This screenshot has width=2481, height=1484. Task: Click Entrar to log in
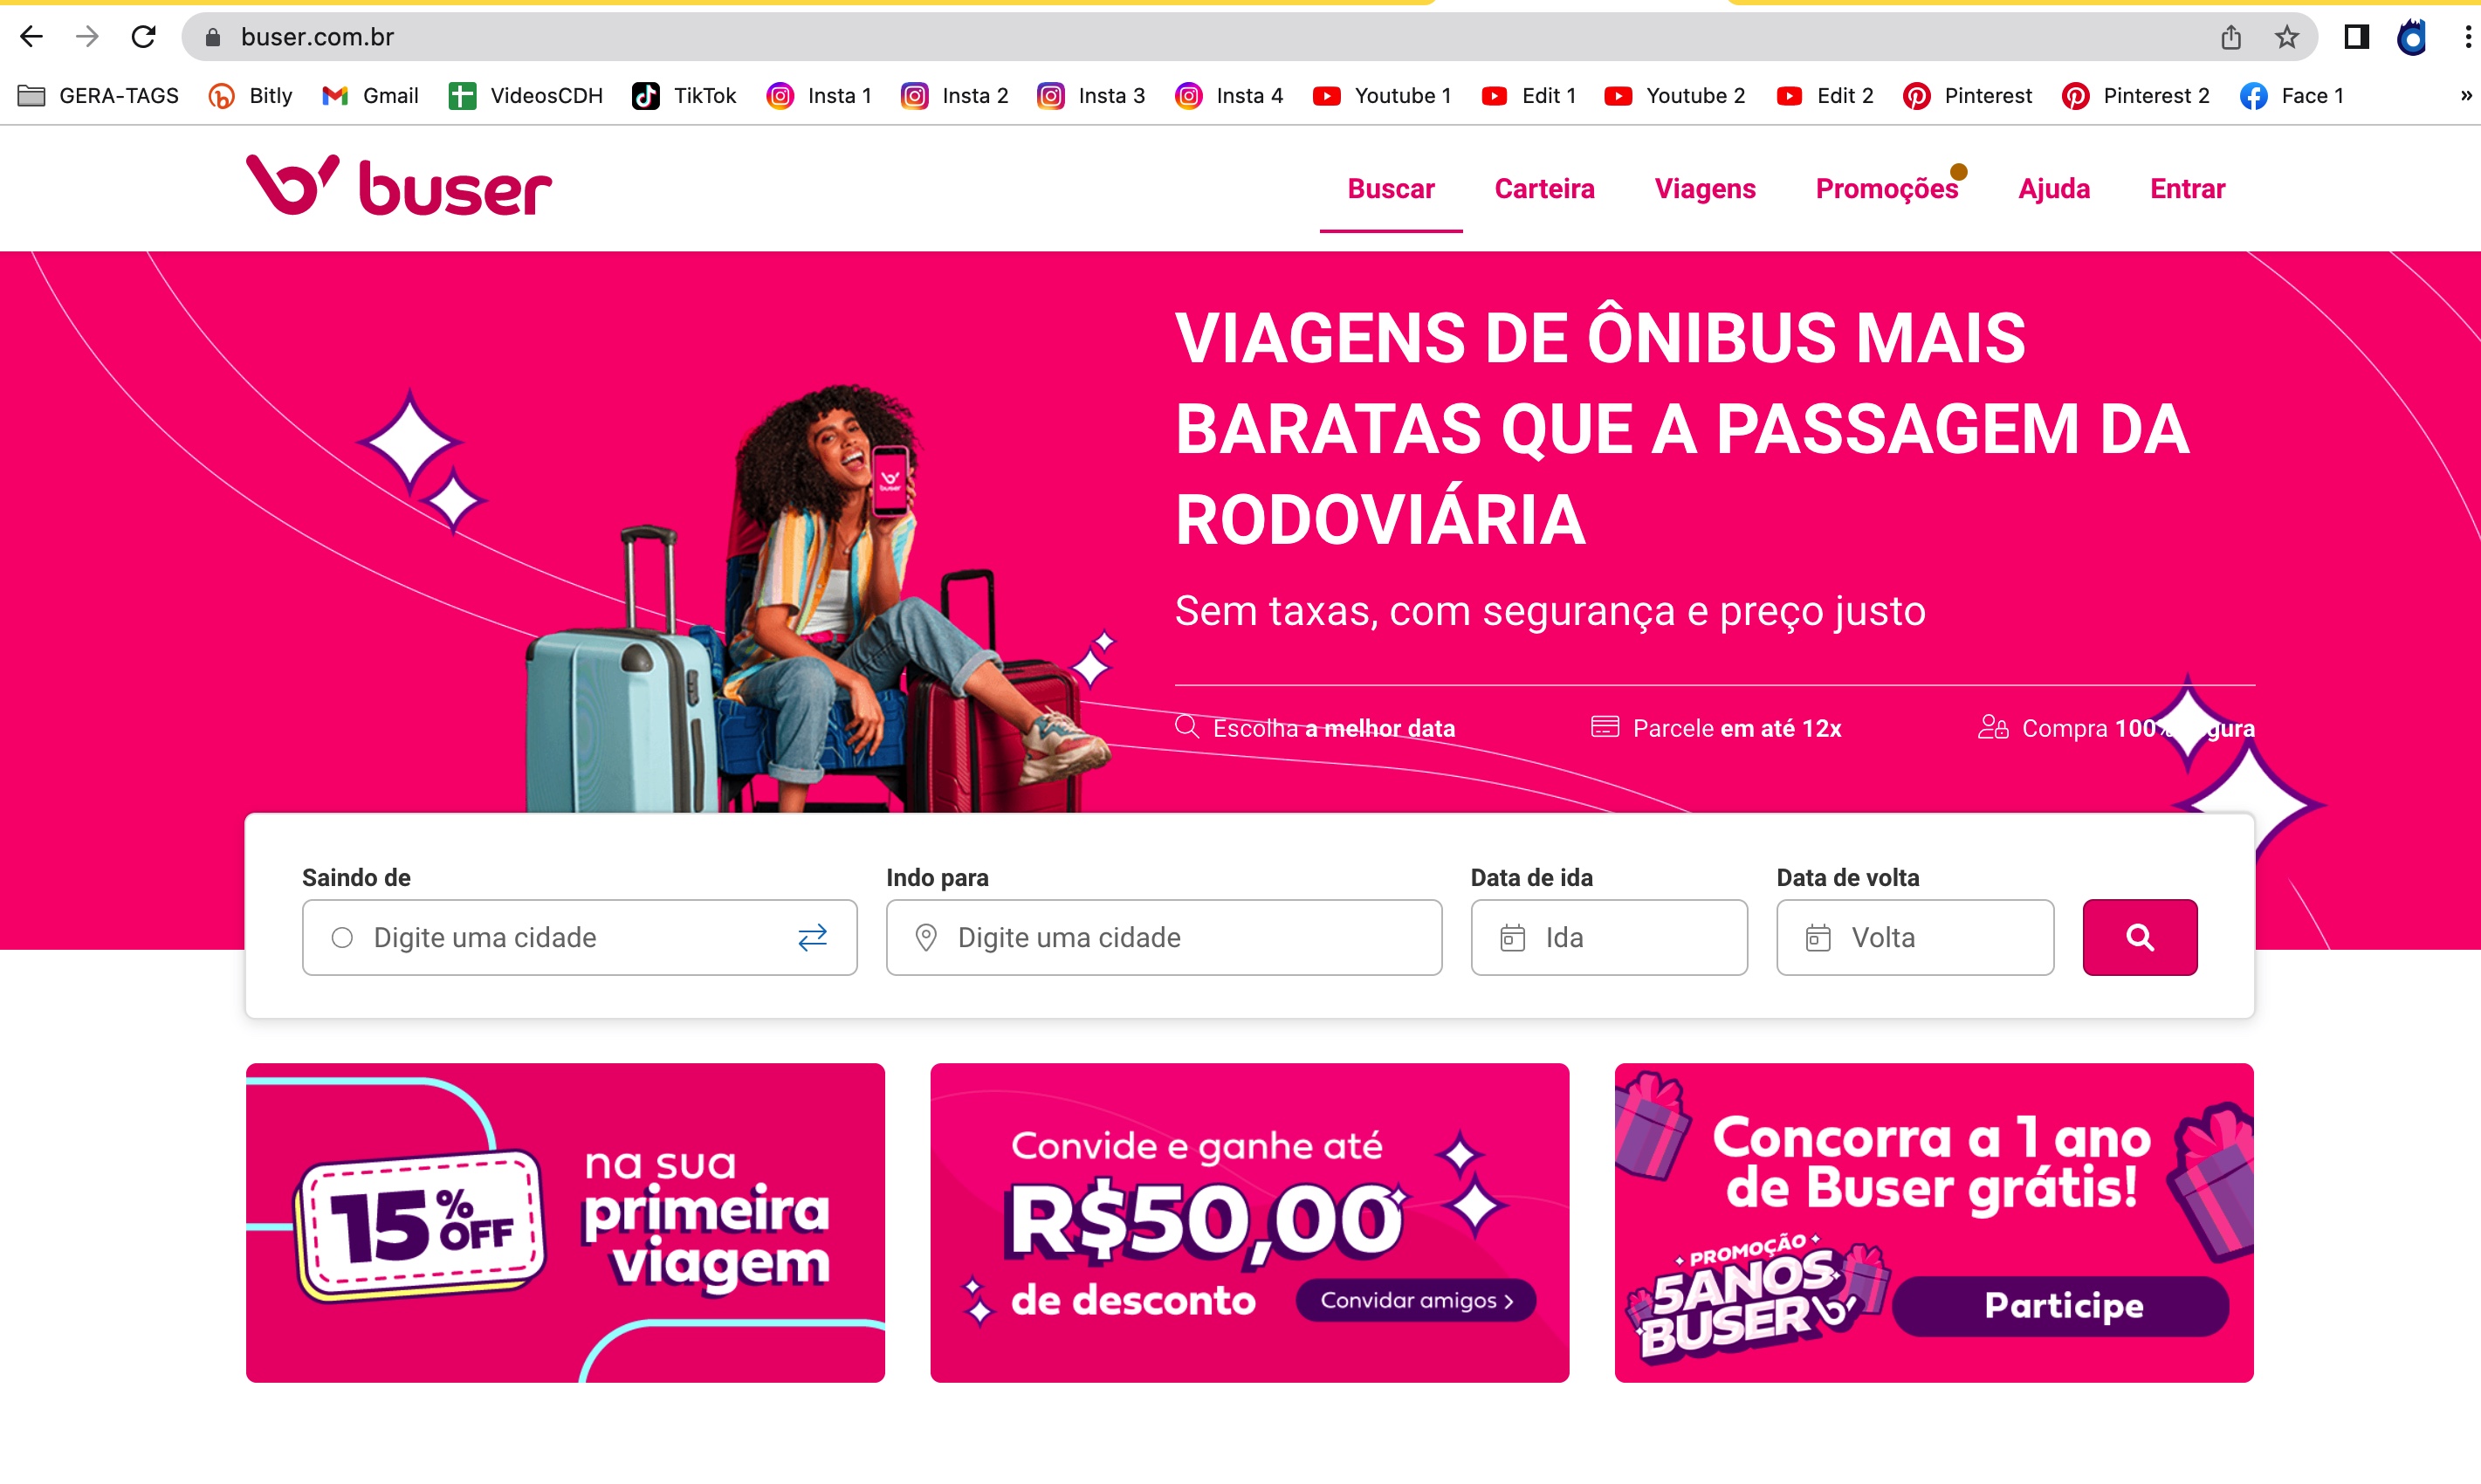tap(2187, 188)
